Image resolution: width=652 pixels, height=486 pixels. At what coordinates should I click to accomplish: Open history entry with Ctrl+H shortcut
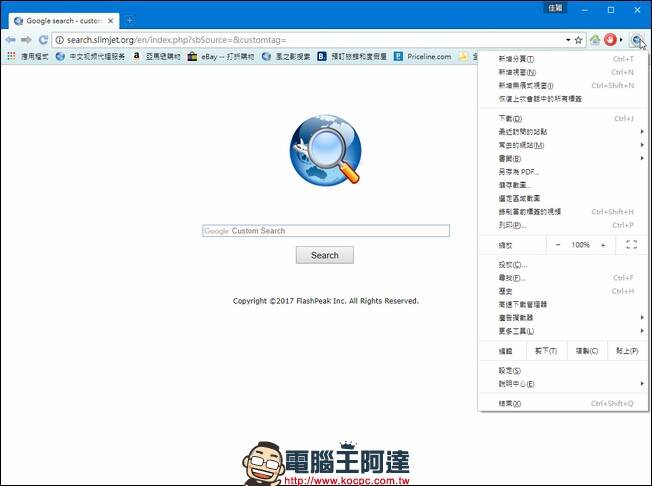[x=563, y=291]
